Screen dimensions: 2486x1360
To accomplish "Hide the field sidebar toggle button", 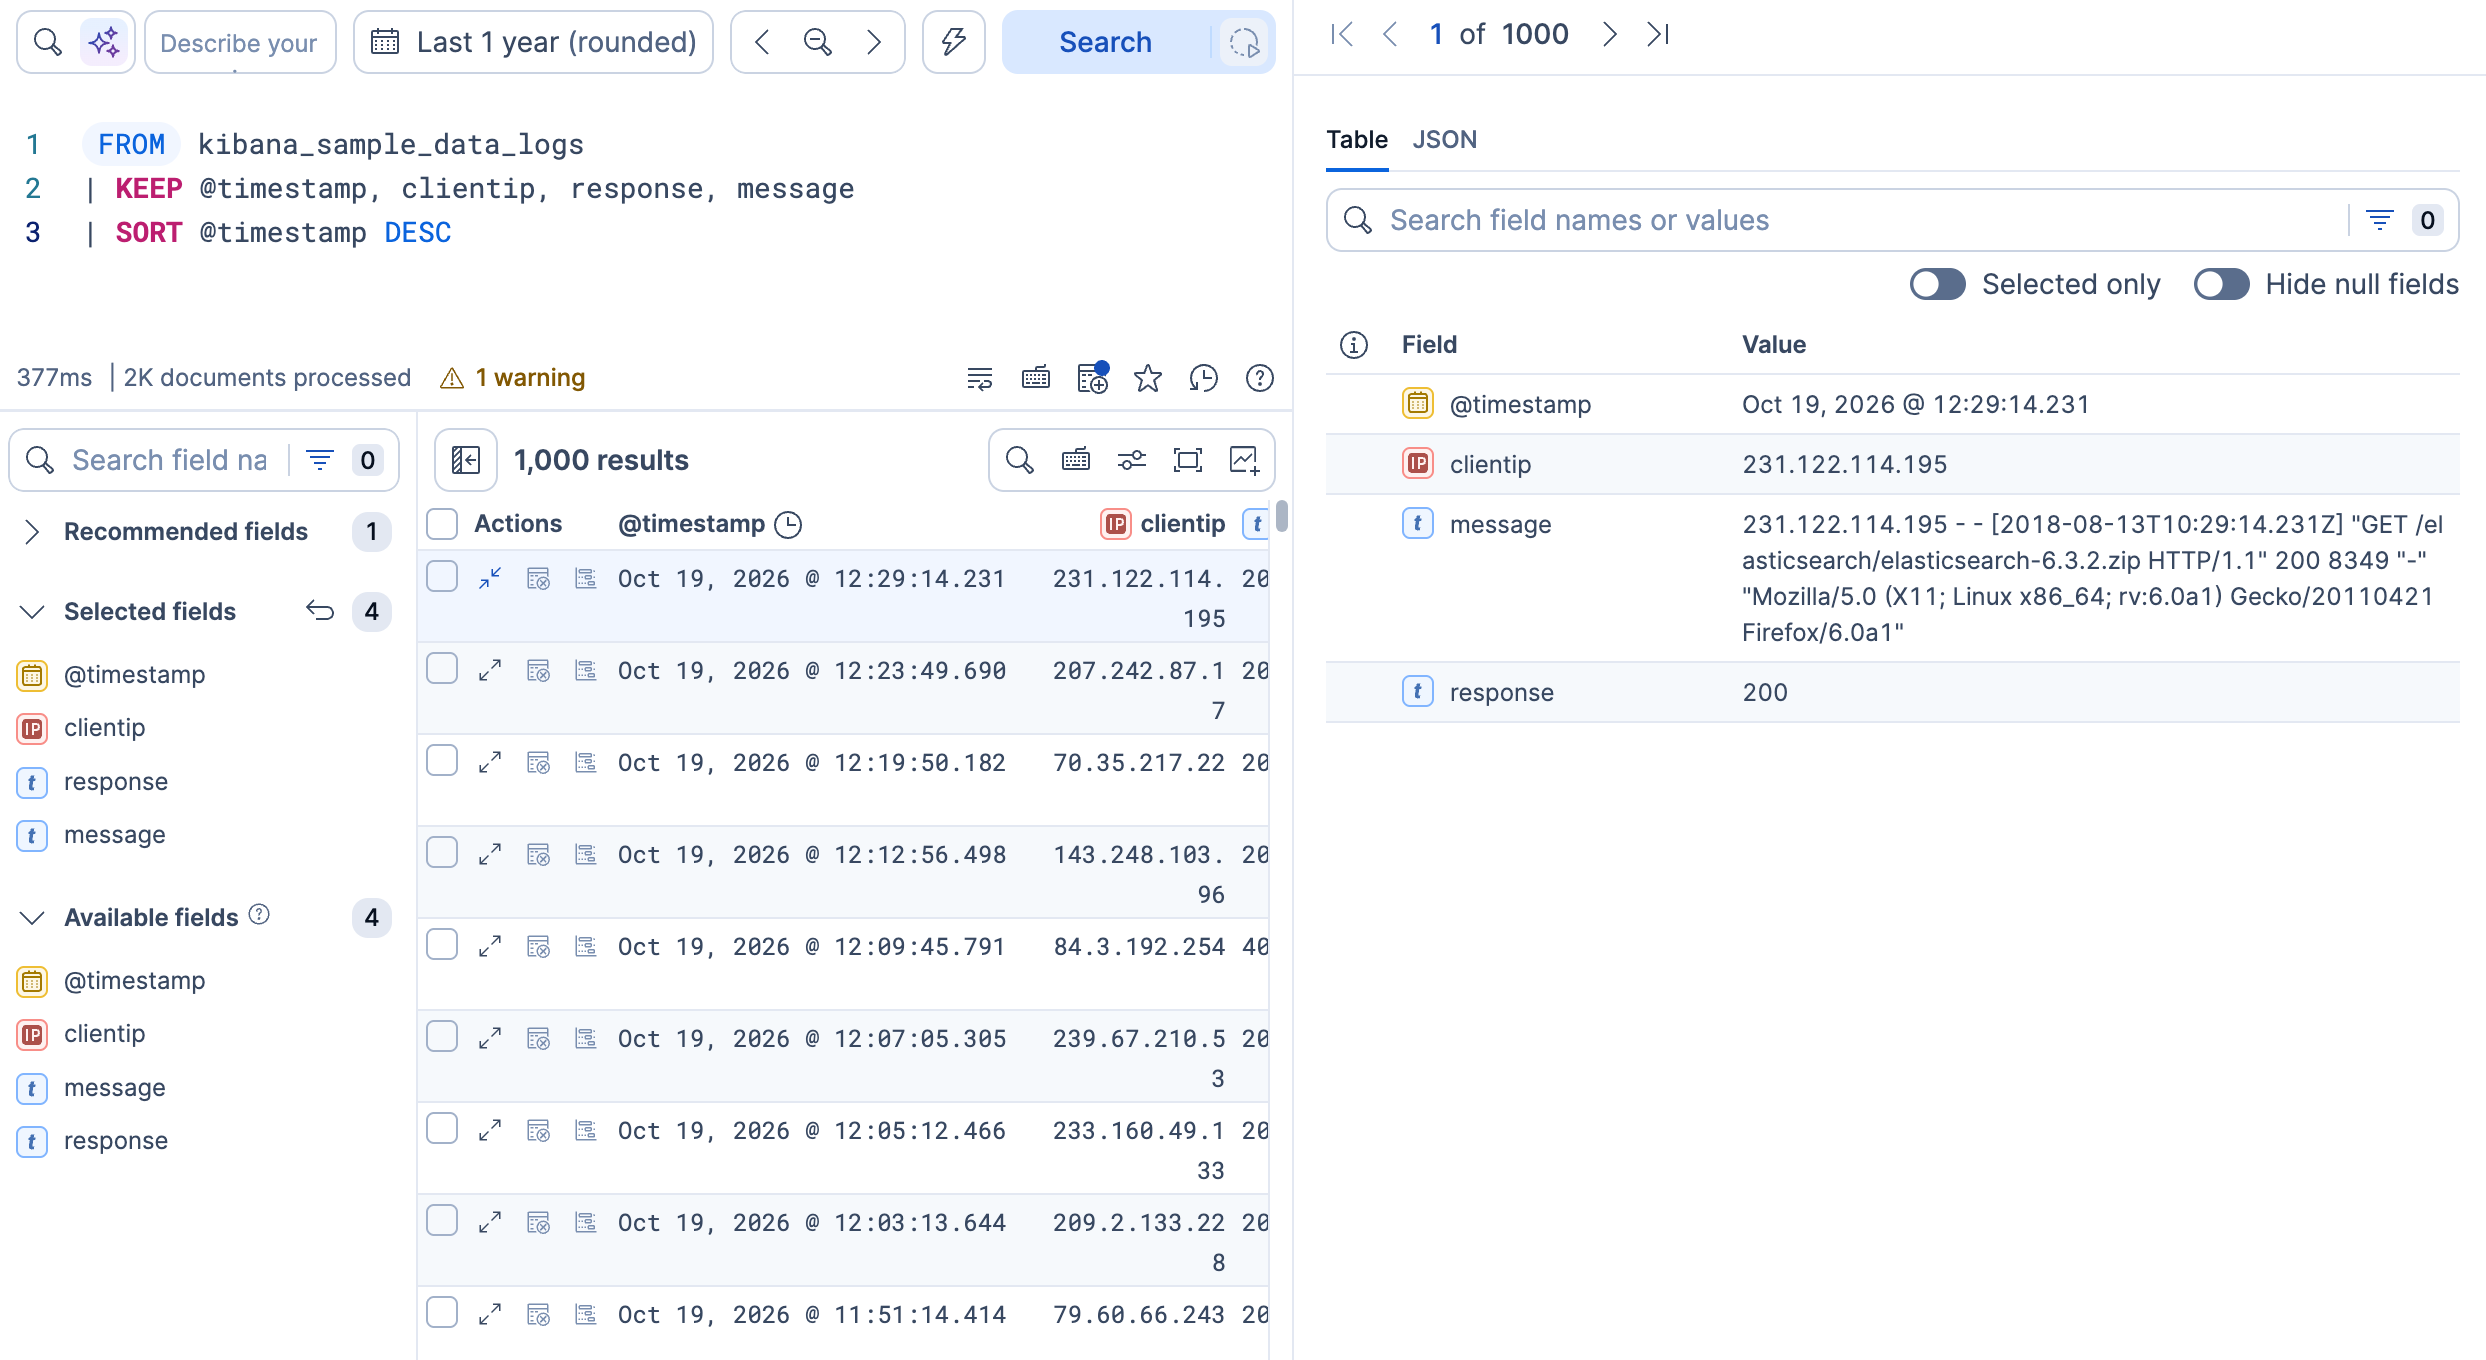I will tap(466, 460).
